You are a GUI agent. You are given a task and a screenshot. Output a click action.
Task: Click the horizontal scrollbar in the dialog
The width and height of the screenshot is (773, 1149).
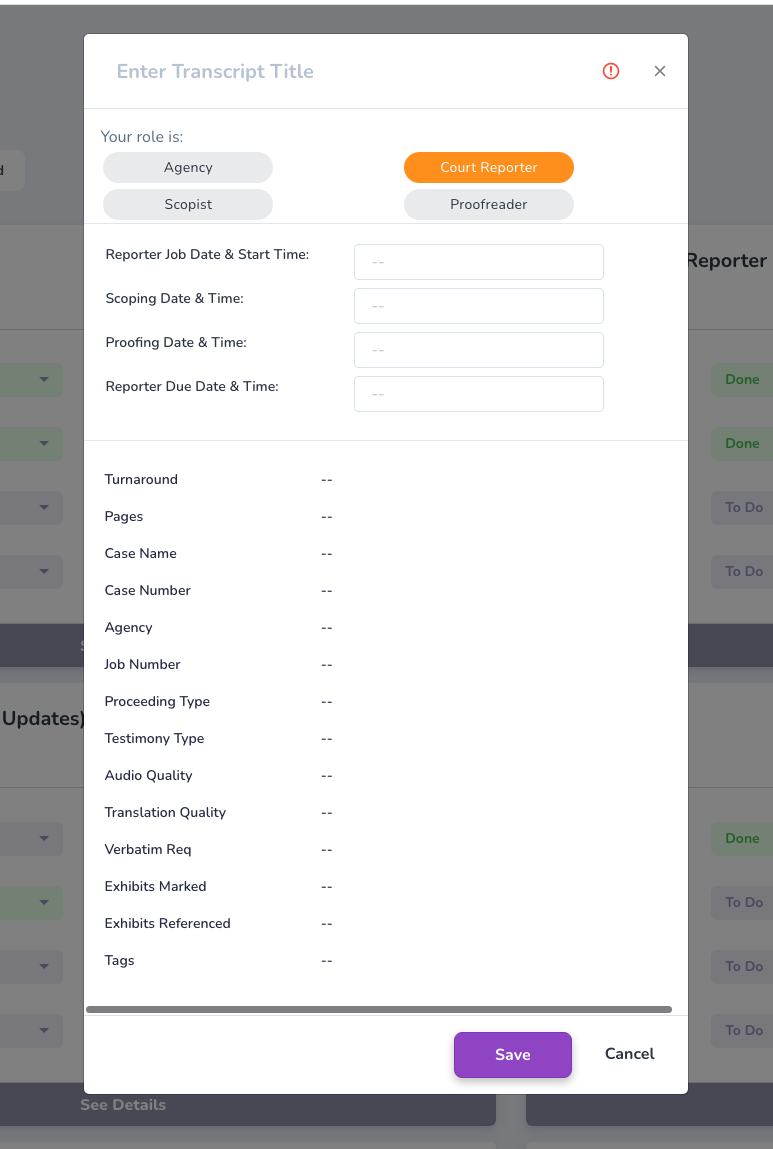(379, 1010)
